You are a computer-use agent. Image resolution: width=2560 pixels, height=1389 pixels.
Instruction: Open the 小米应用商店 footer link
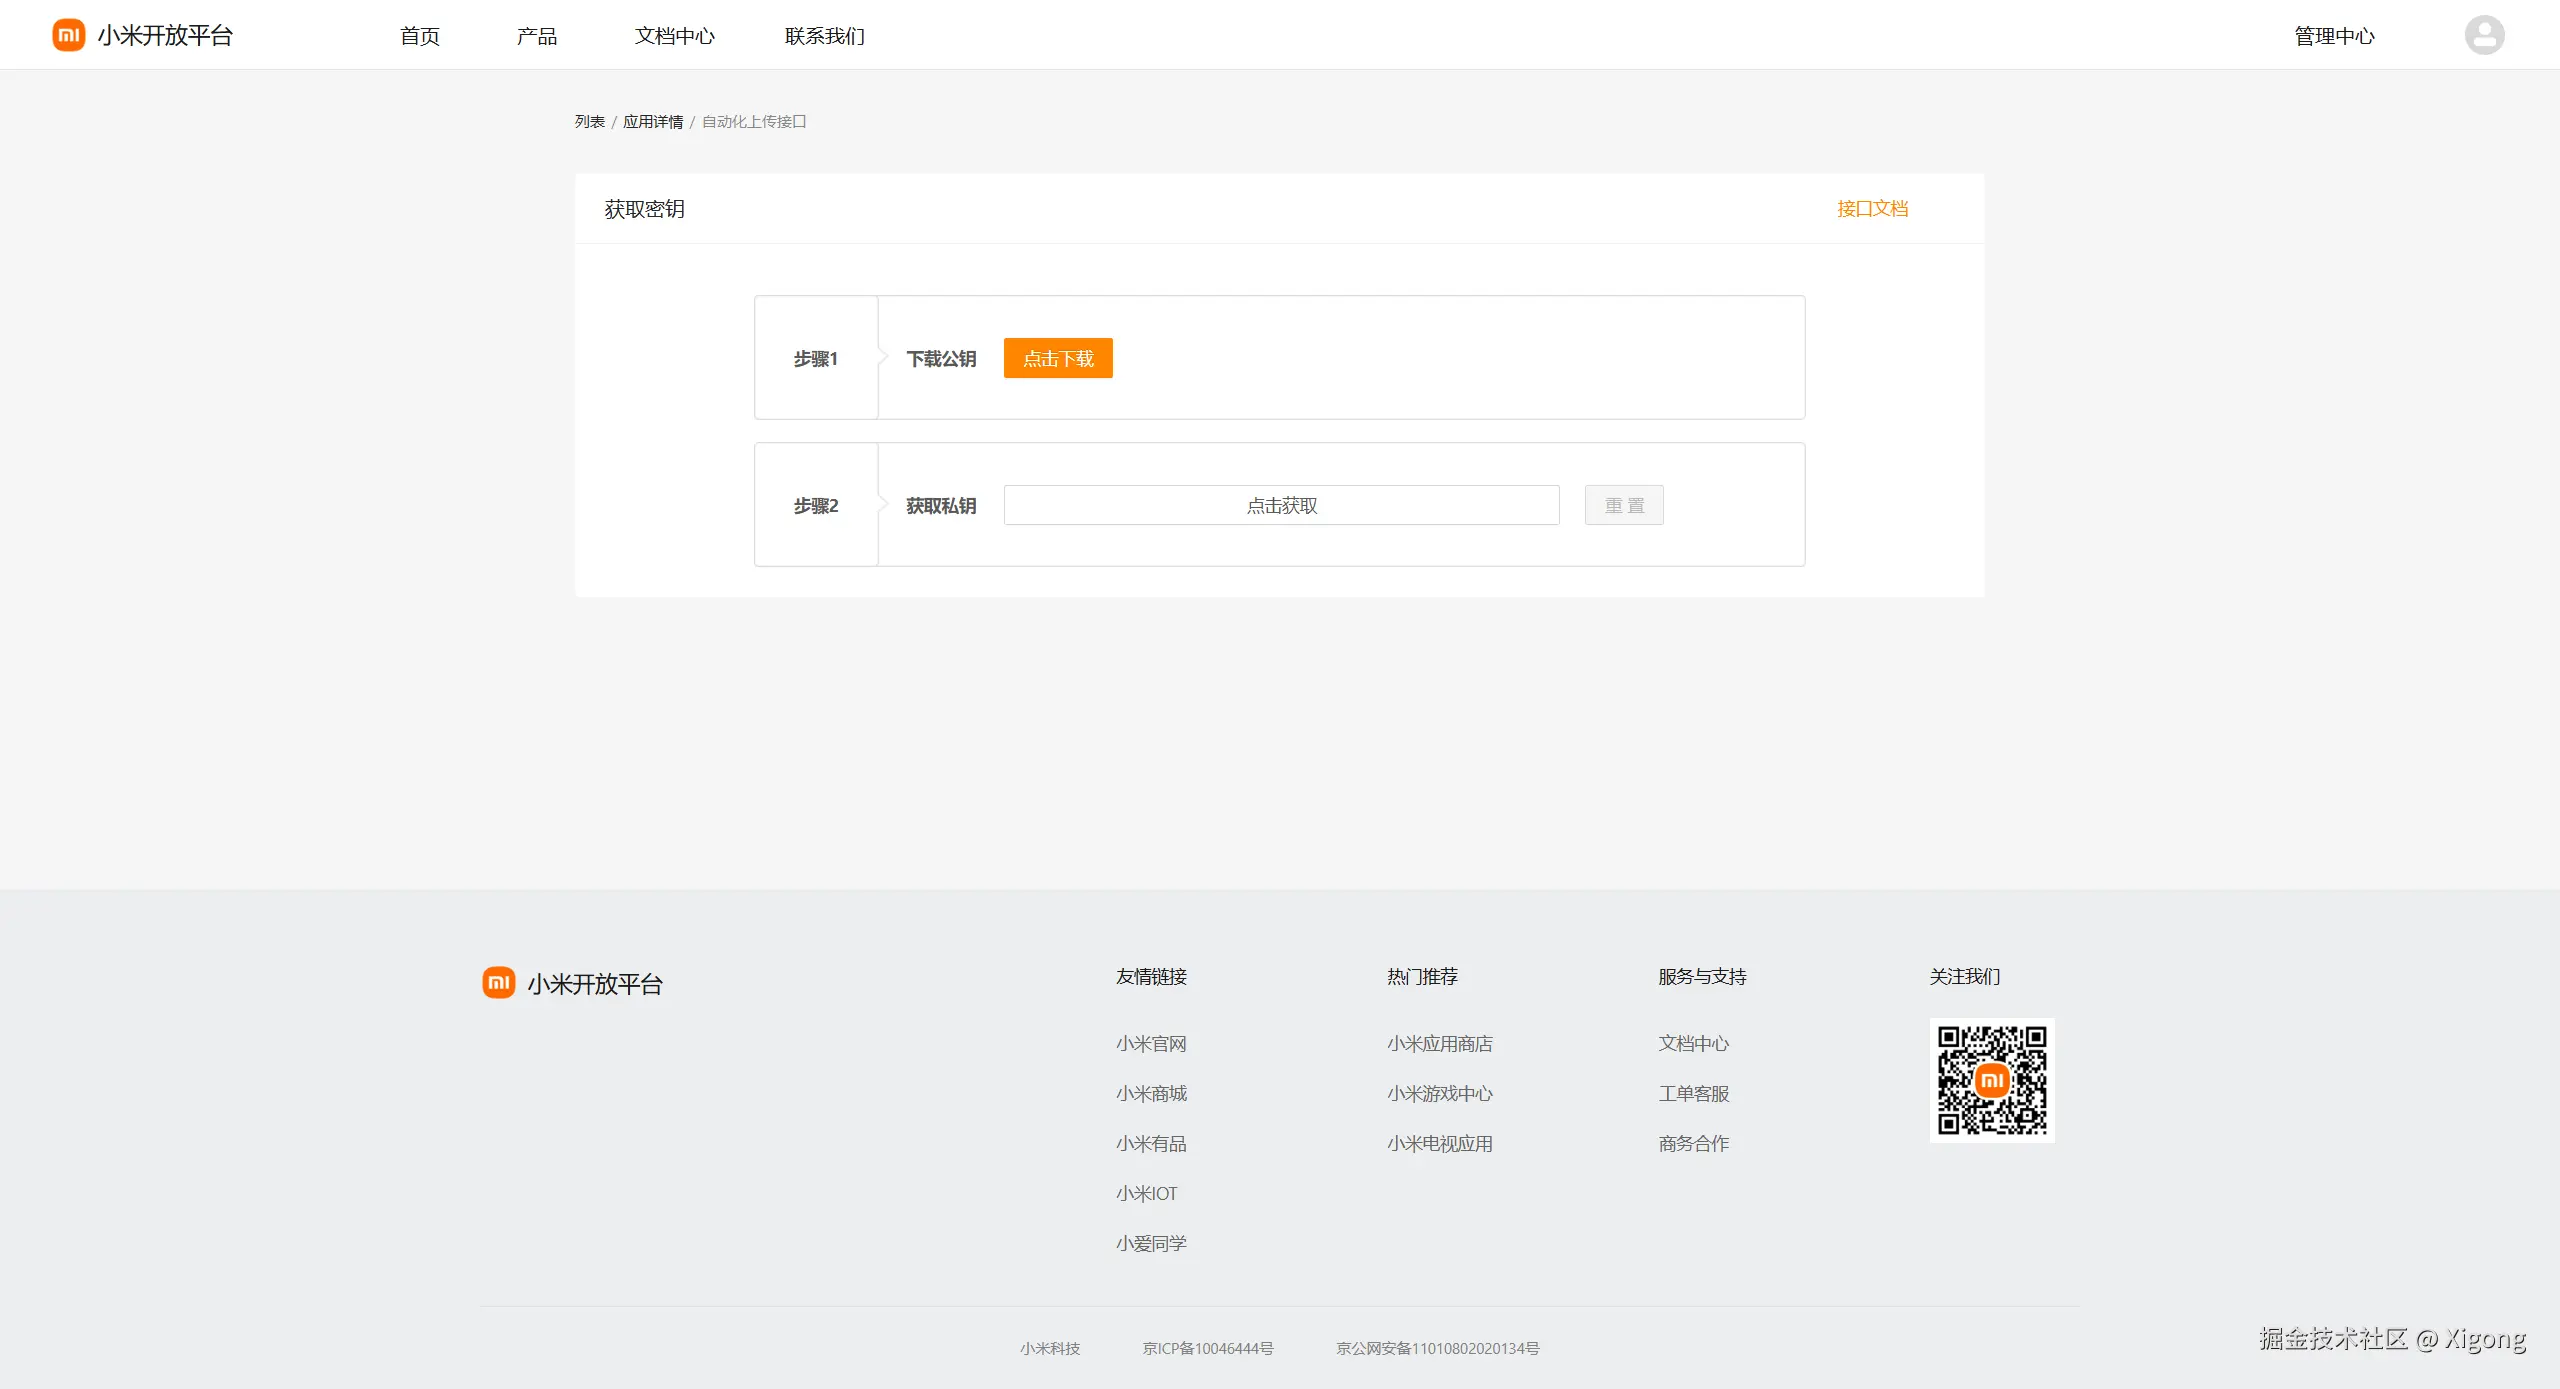click(x=1439, y=1043)
